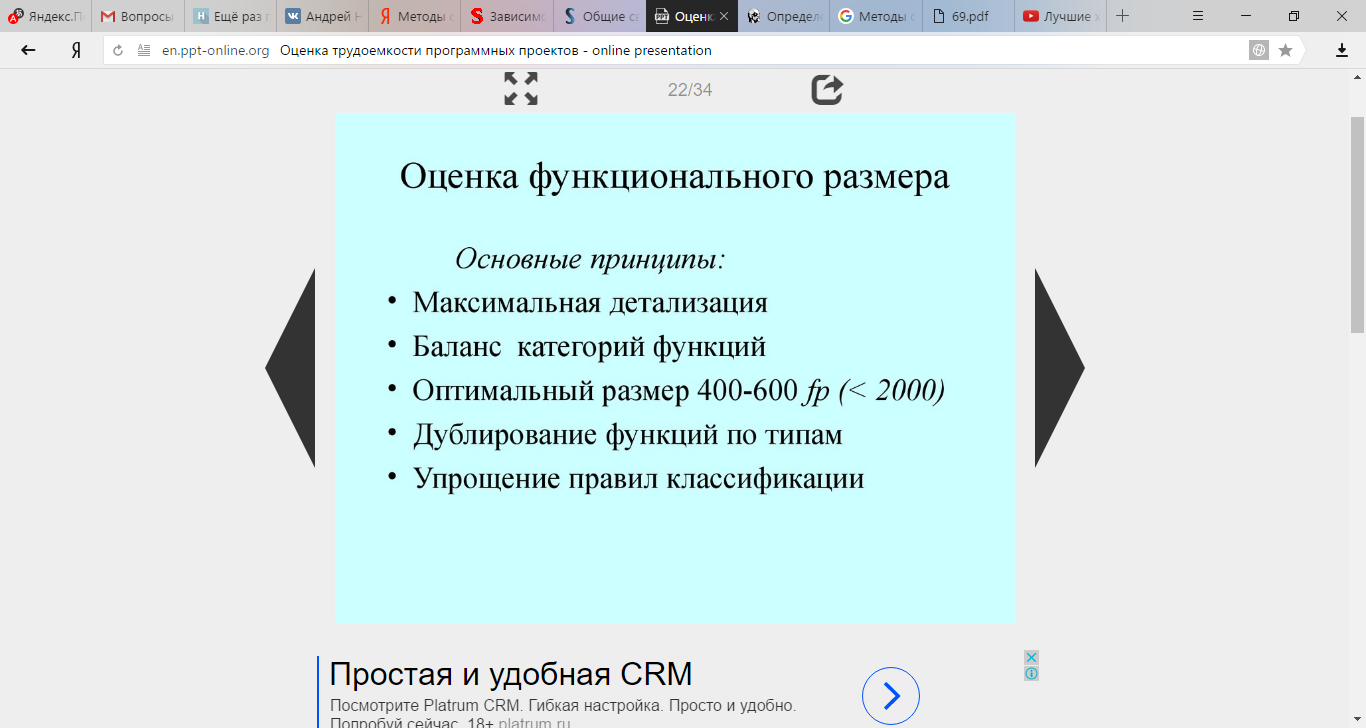Image resolution: width=1366 pixels, height=728 pixels.
Task: Open a new browser tab with plus
Action: click(x=1122, y=16)
